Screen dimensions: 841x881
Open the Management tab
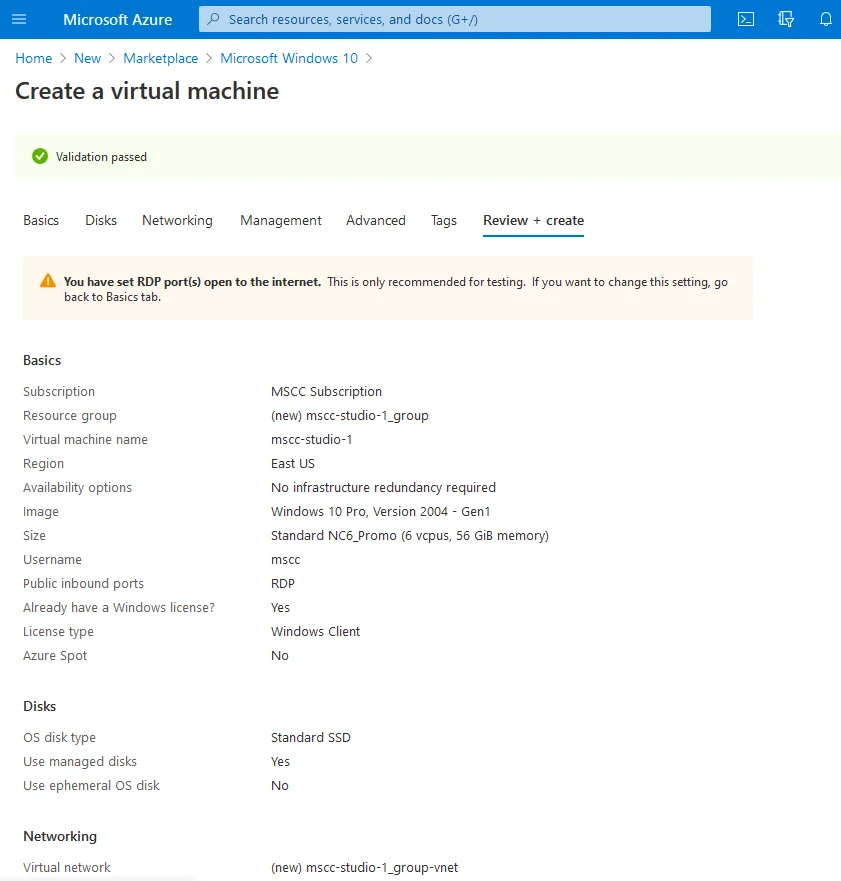(281, 220)
